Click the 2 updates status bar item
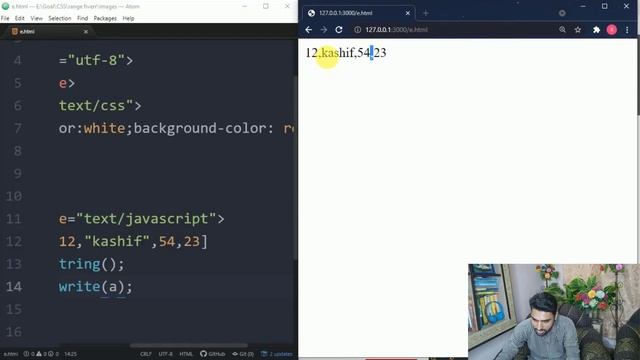This screenshot has height=360, width=640. (277, 354)
